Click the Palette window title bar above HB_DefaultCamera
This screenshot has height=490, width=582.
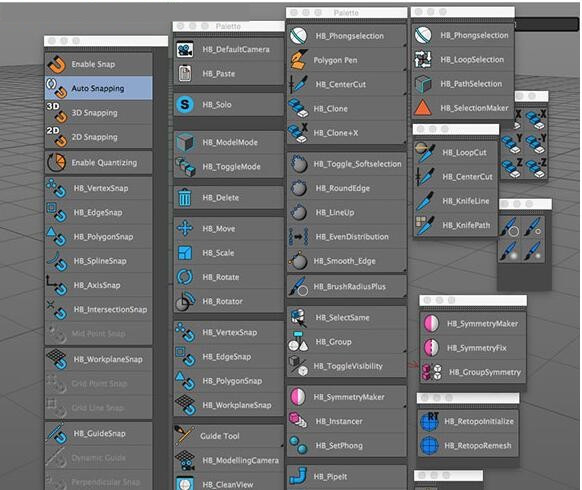229,26
